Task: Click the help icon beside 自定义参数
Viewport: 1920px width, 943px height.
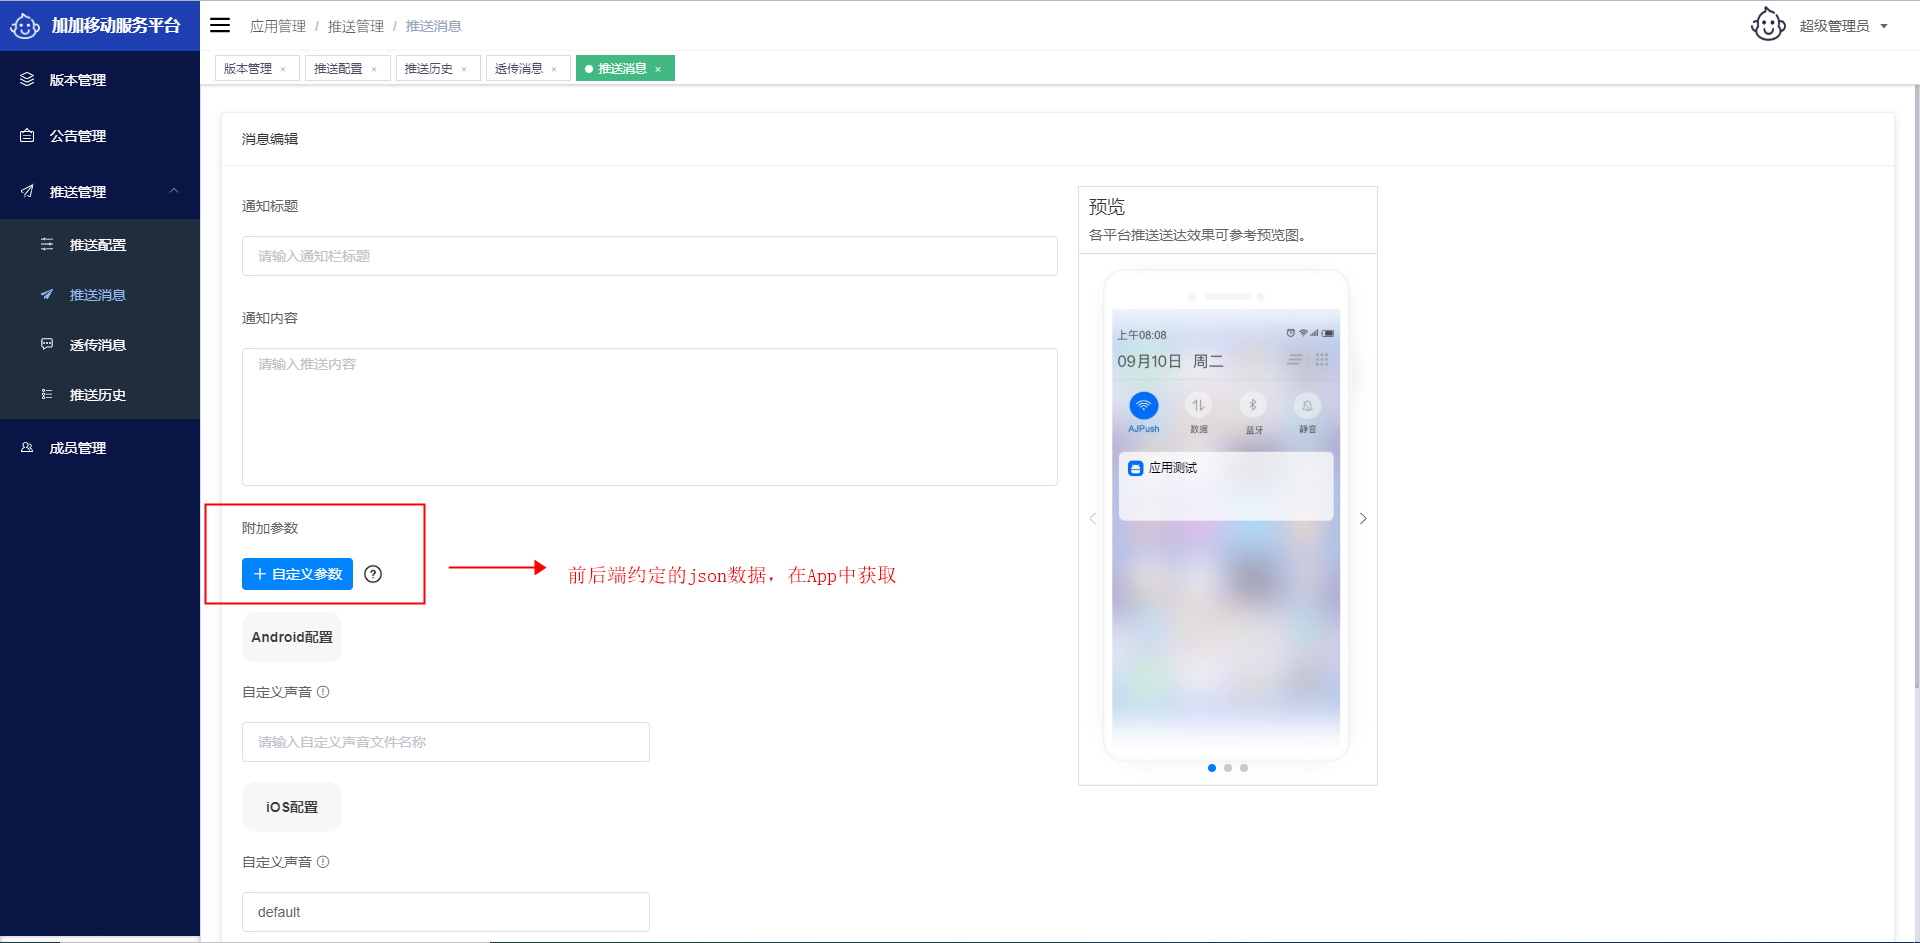Action: tap(373, 574)
